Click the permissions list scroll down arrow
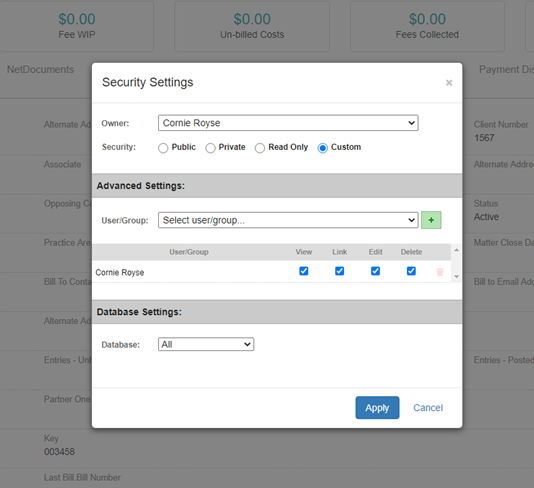 (456, 277)
